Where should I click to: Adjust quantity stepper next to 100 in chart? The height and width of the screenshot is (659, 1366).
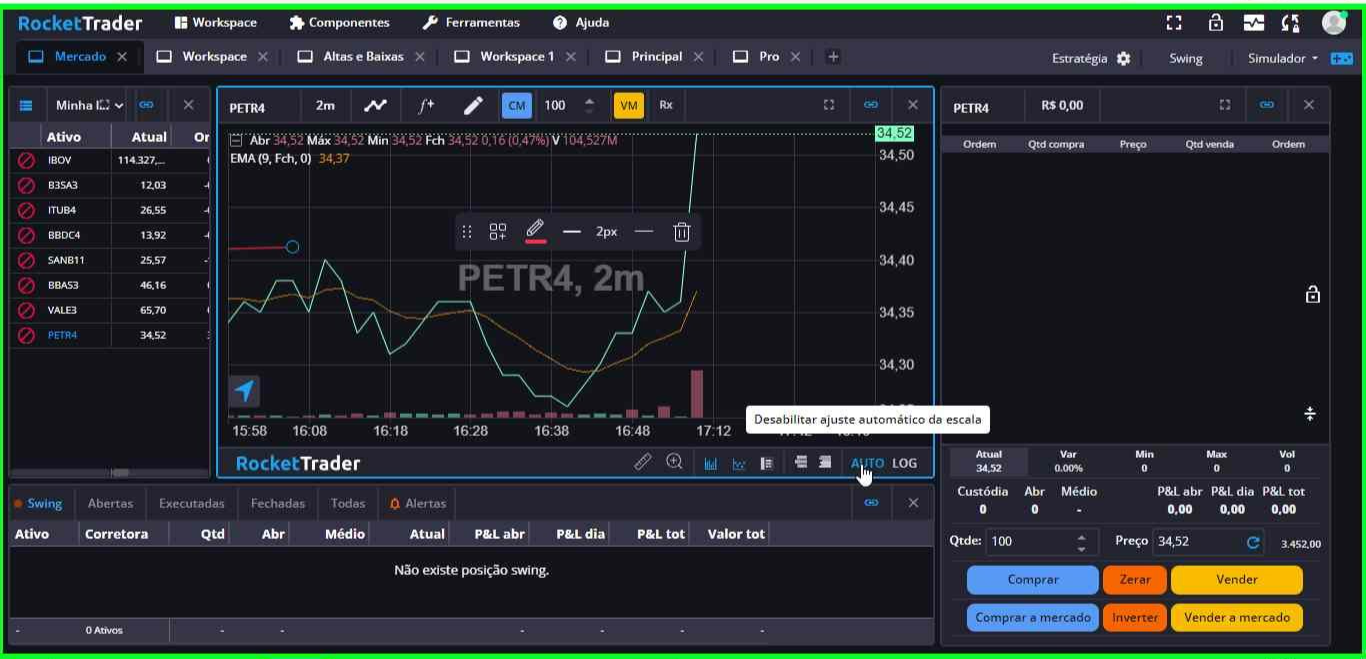pos(589,105)
